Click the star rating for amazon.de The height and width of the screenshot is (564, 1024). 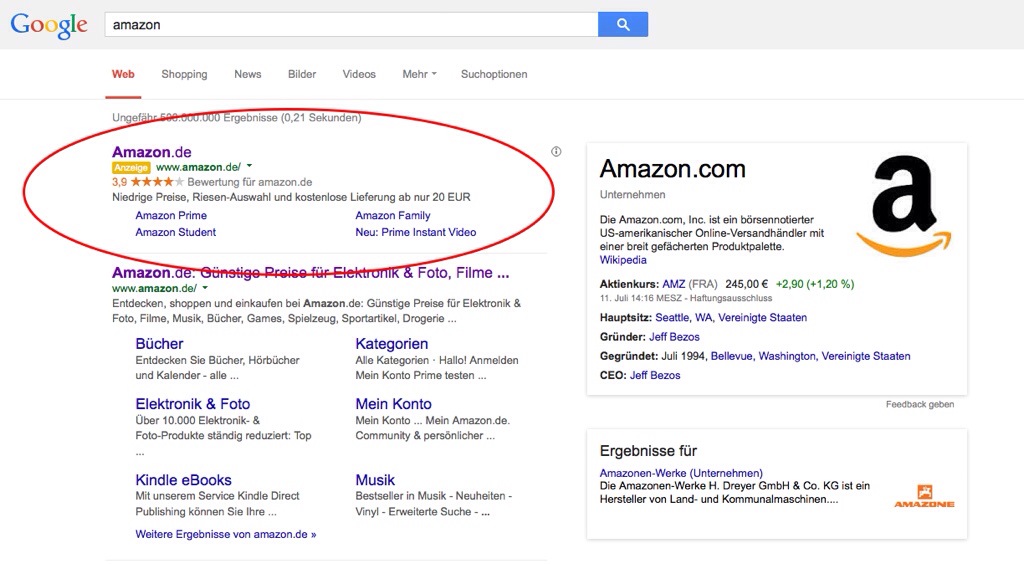coord(157,182)
